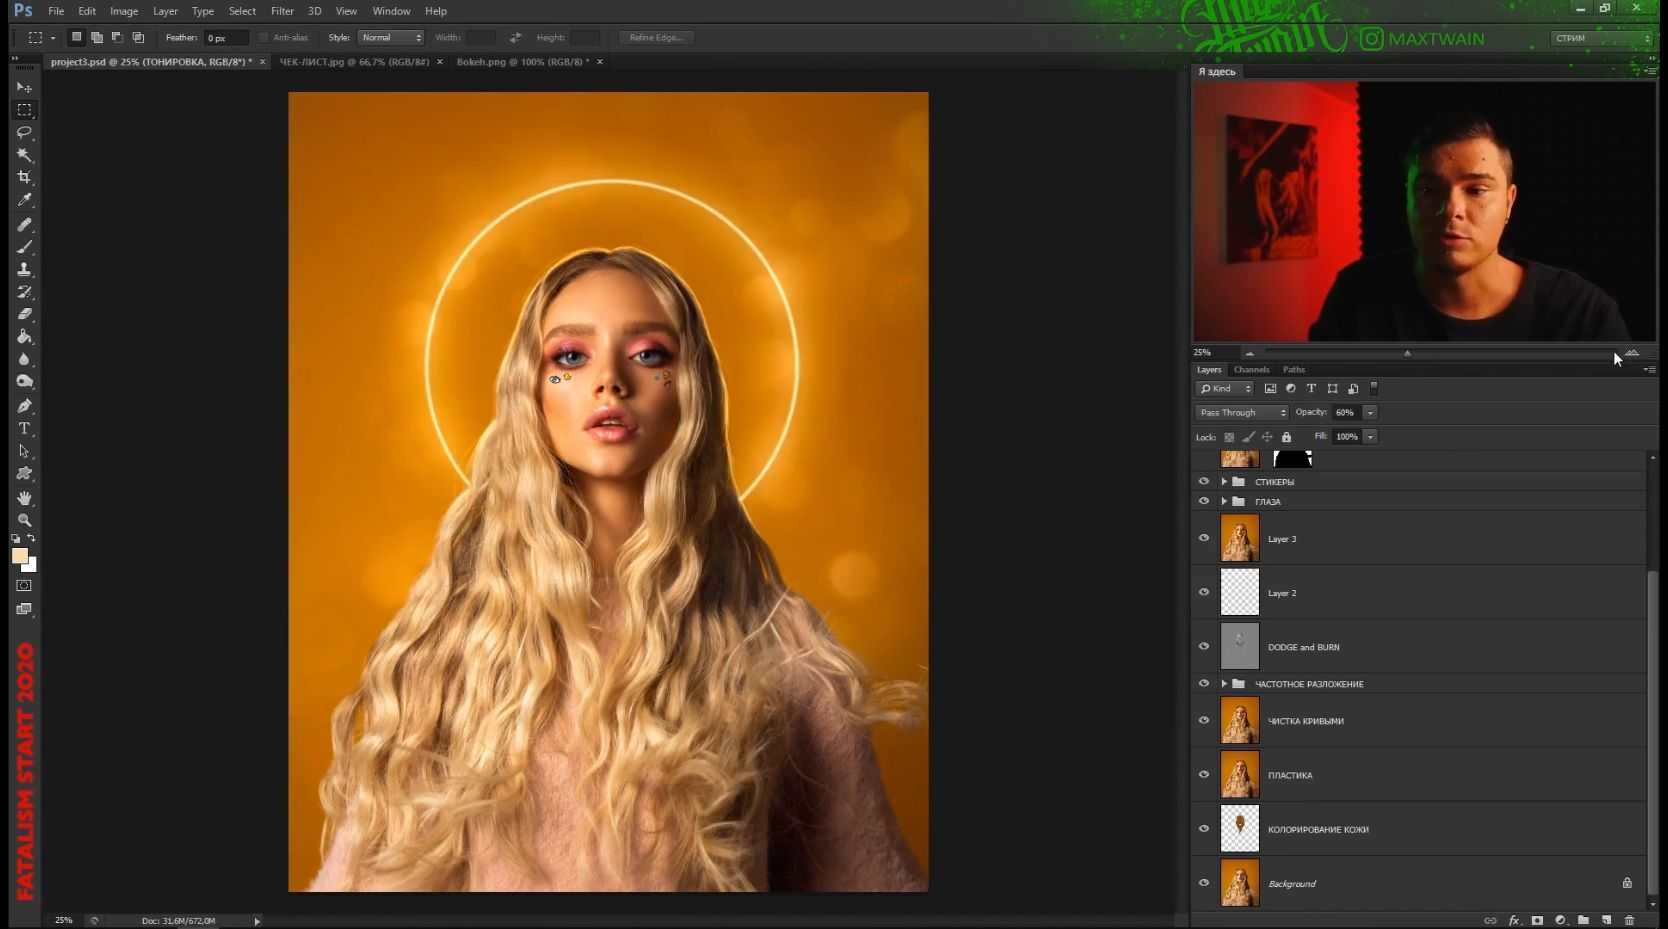Click the Lock all layer icon

(x=1287, y=437)
